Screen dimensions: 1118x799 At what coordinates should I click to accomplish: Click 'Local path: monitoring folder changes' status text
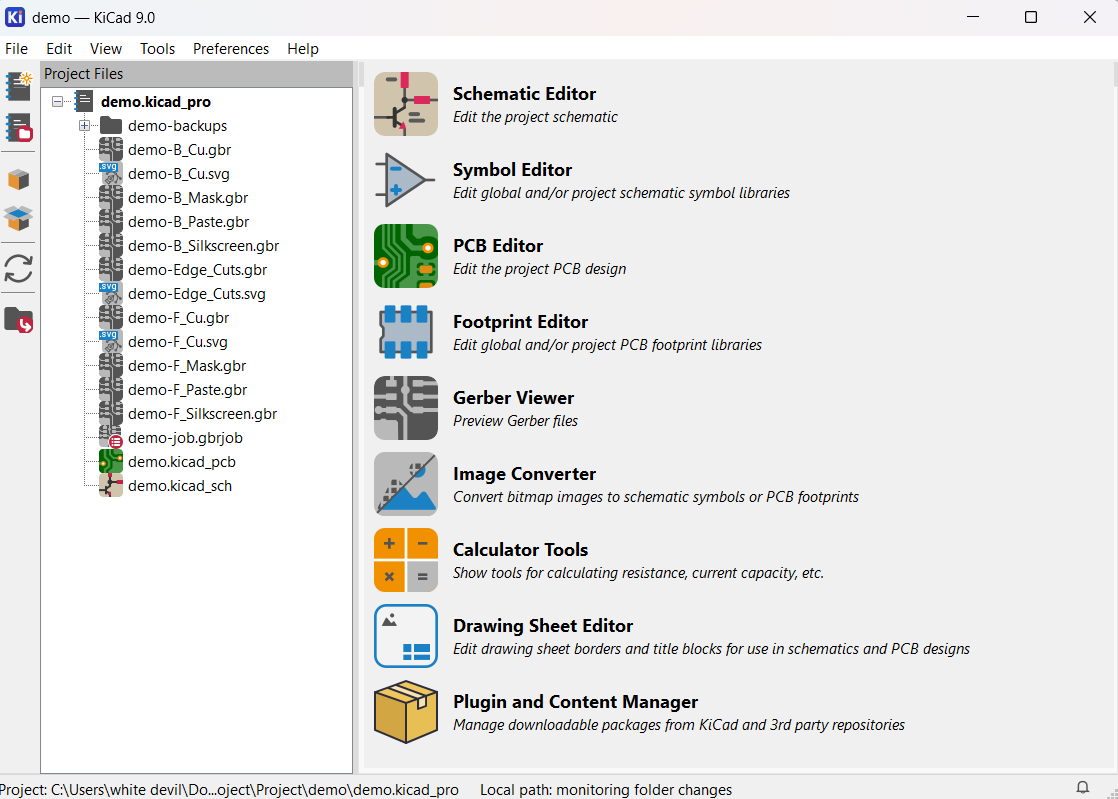click(x=606, y=790)
